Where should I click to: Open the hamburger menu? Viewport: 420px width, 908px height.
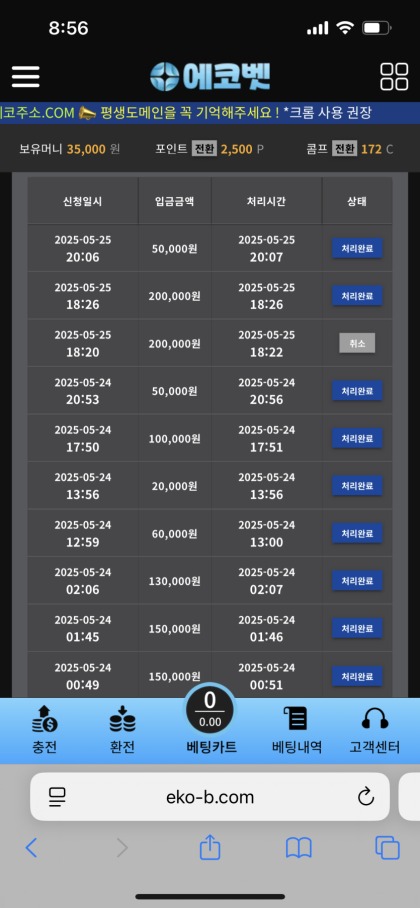[x=25, y=76]
